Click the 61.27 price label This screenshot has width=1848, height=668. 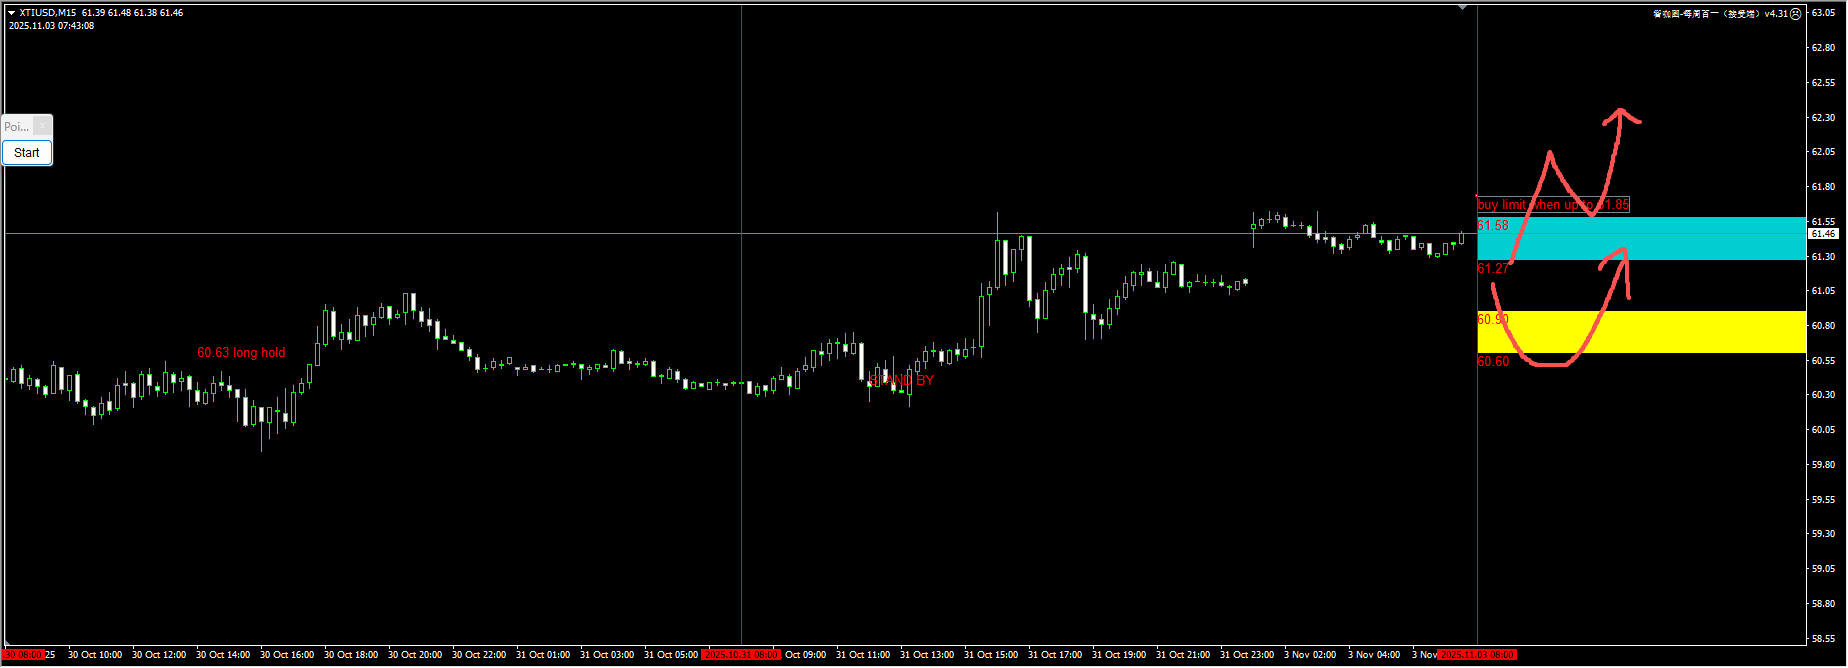1493,269
